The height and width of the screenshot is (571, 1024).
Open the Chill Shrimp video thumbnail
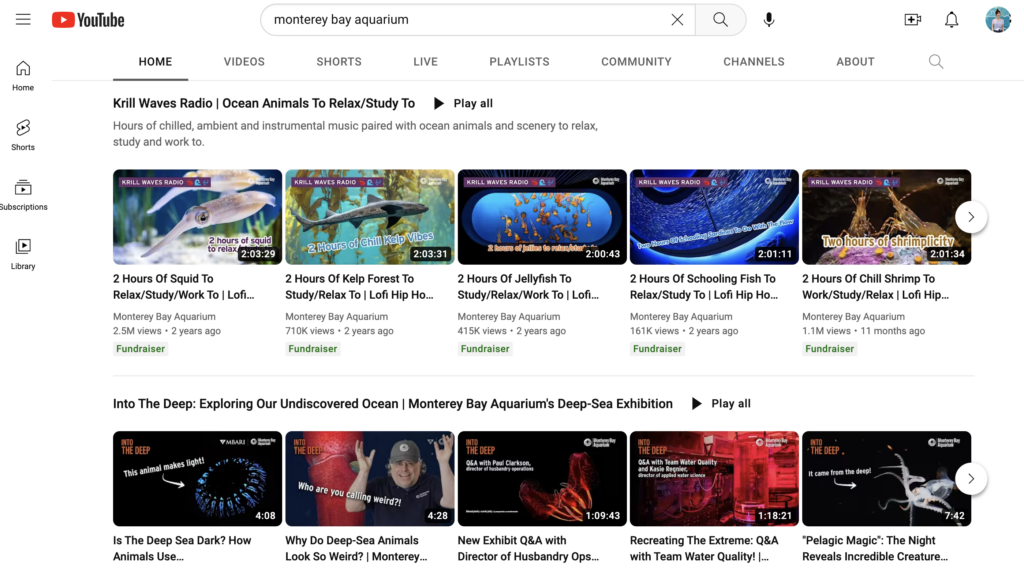[886, 217]
